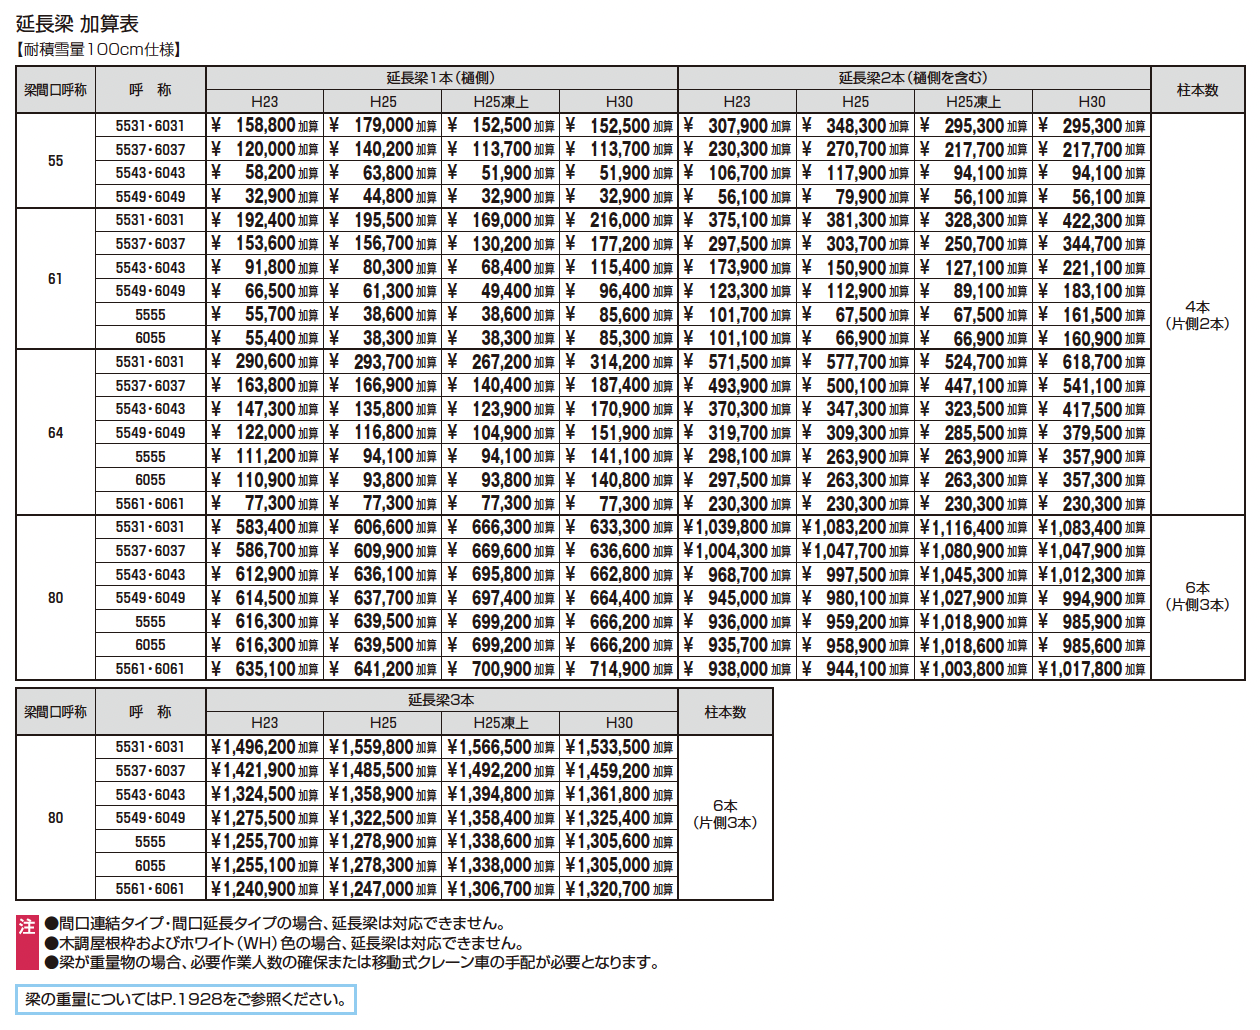Image resolution: width=1260 pixels, height=1030 pixels.
Task: Click the 耐積雪量100cm仕様 subtitle
Action: (x=98, y=49)
